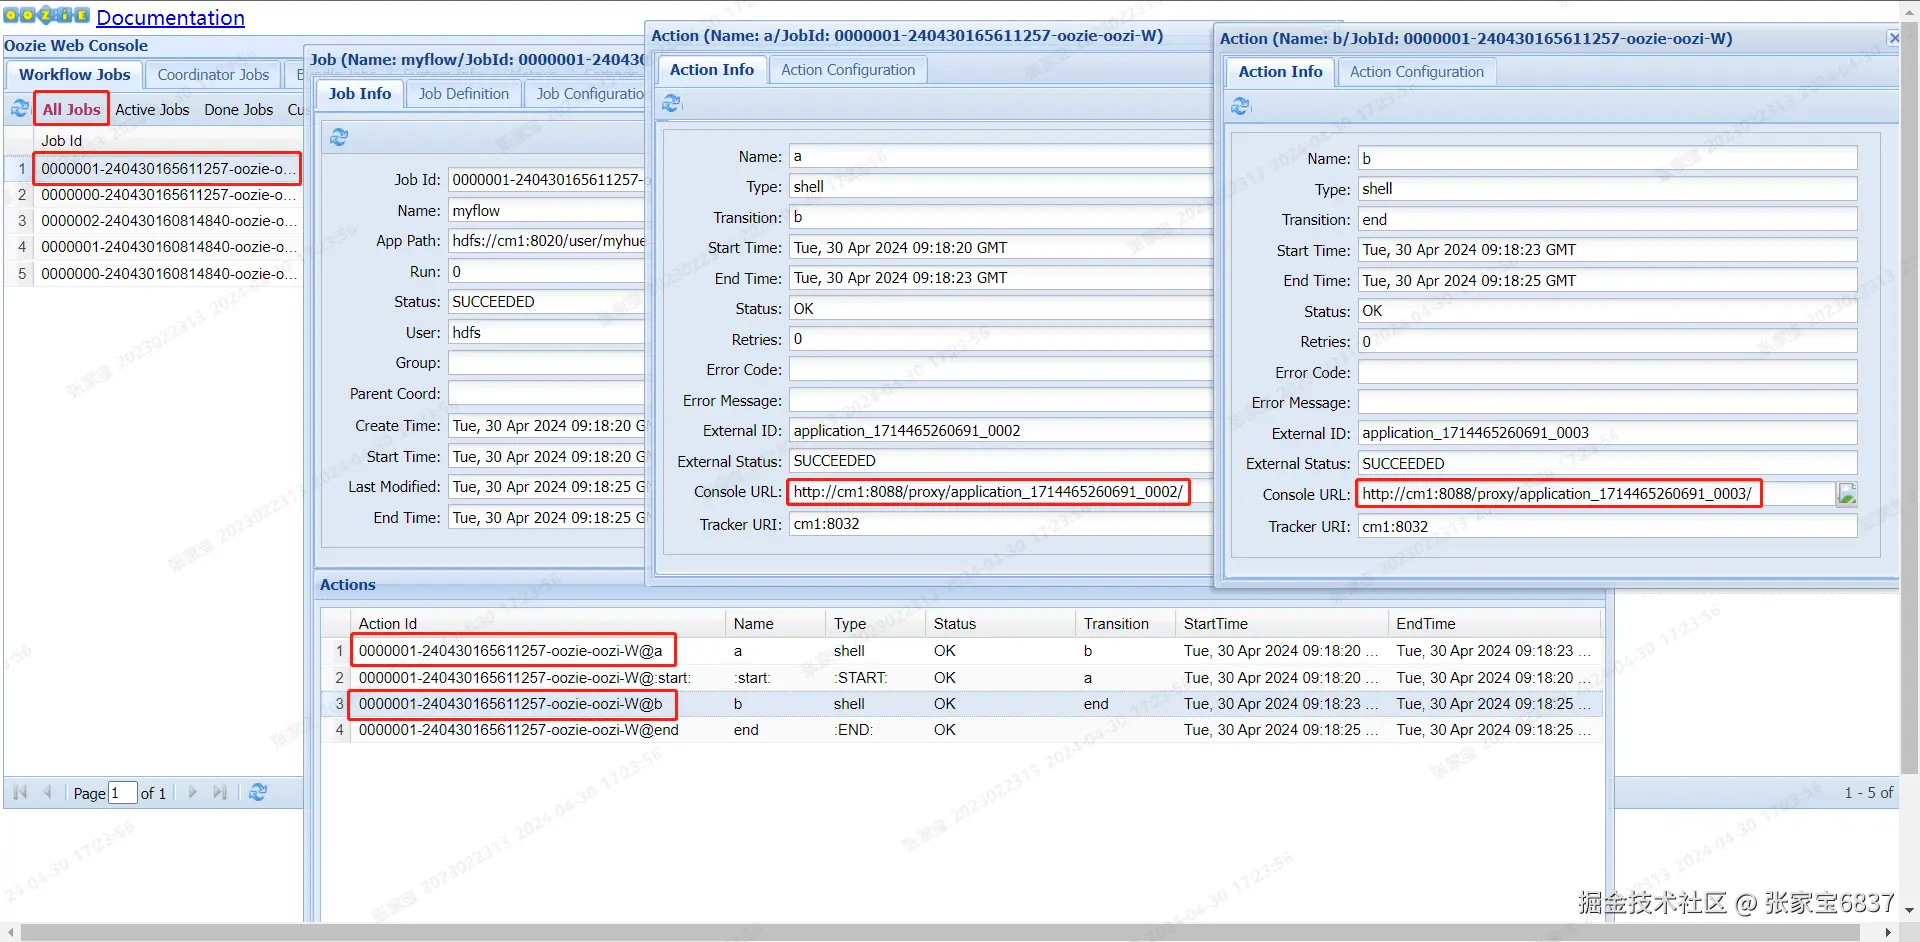The width and height of the screenshot is (1920, 942).
Task: Click the horizontal scrollbar left arrow
Action: (10, 932)
